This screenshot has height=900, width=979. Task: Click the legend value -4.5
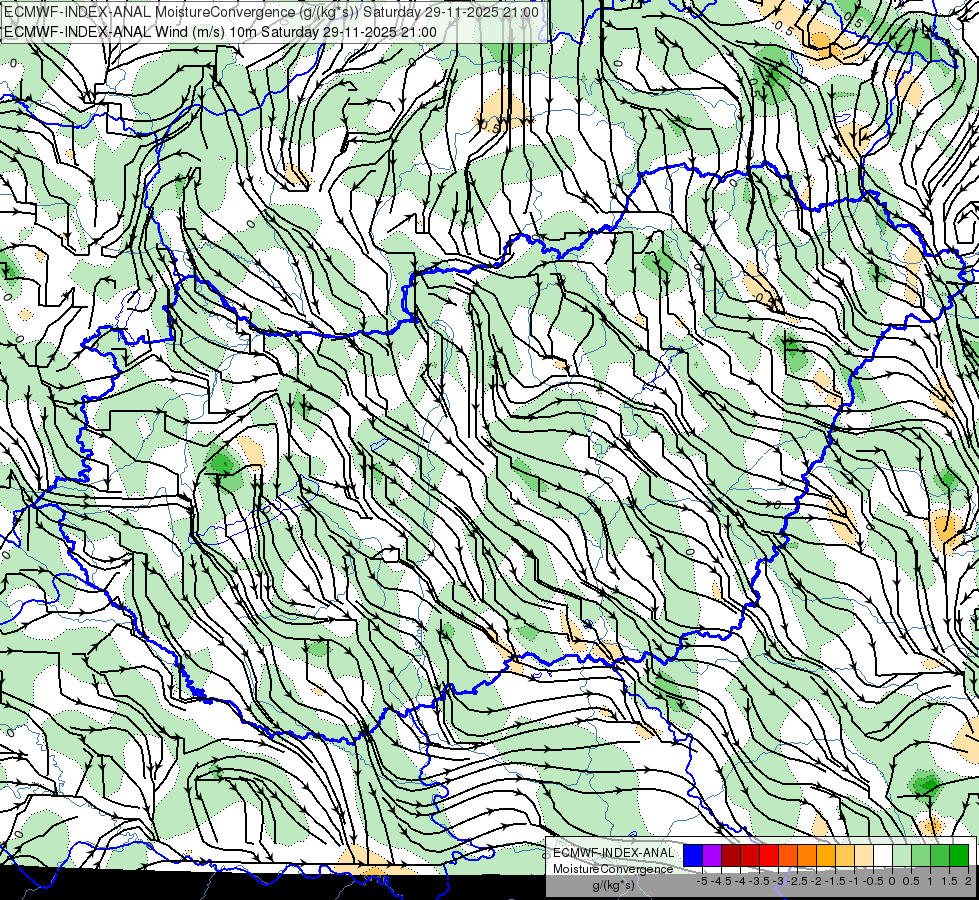(721, 881)
